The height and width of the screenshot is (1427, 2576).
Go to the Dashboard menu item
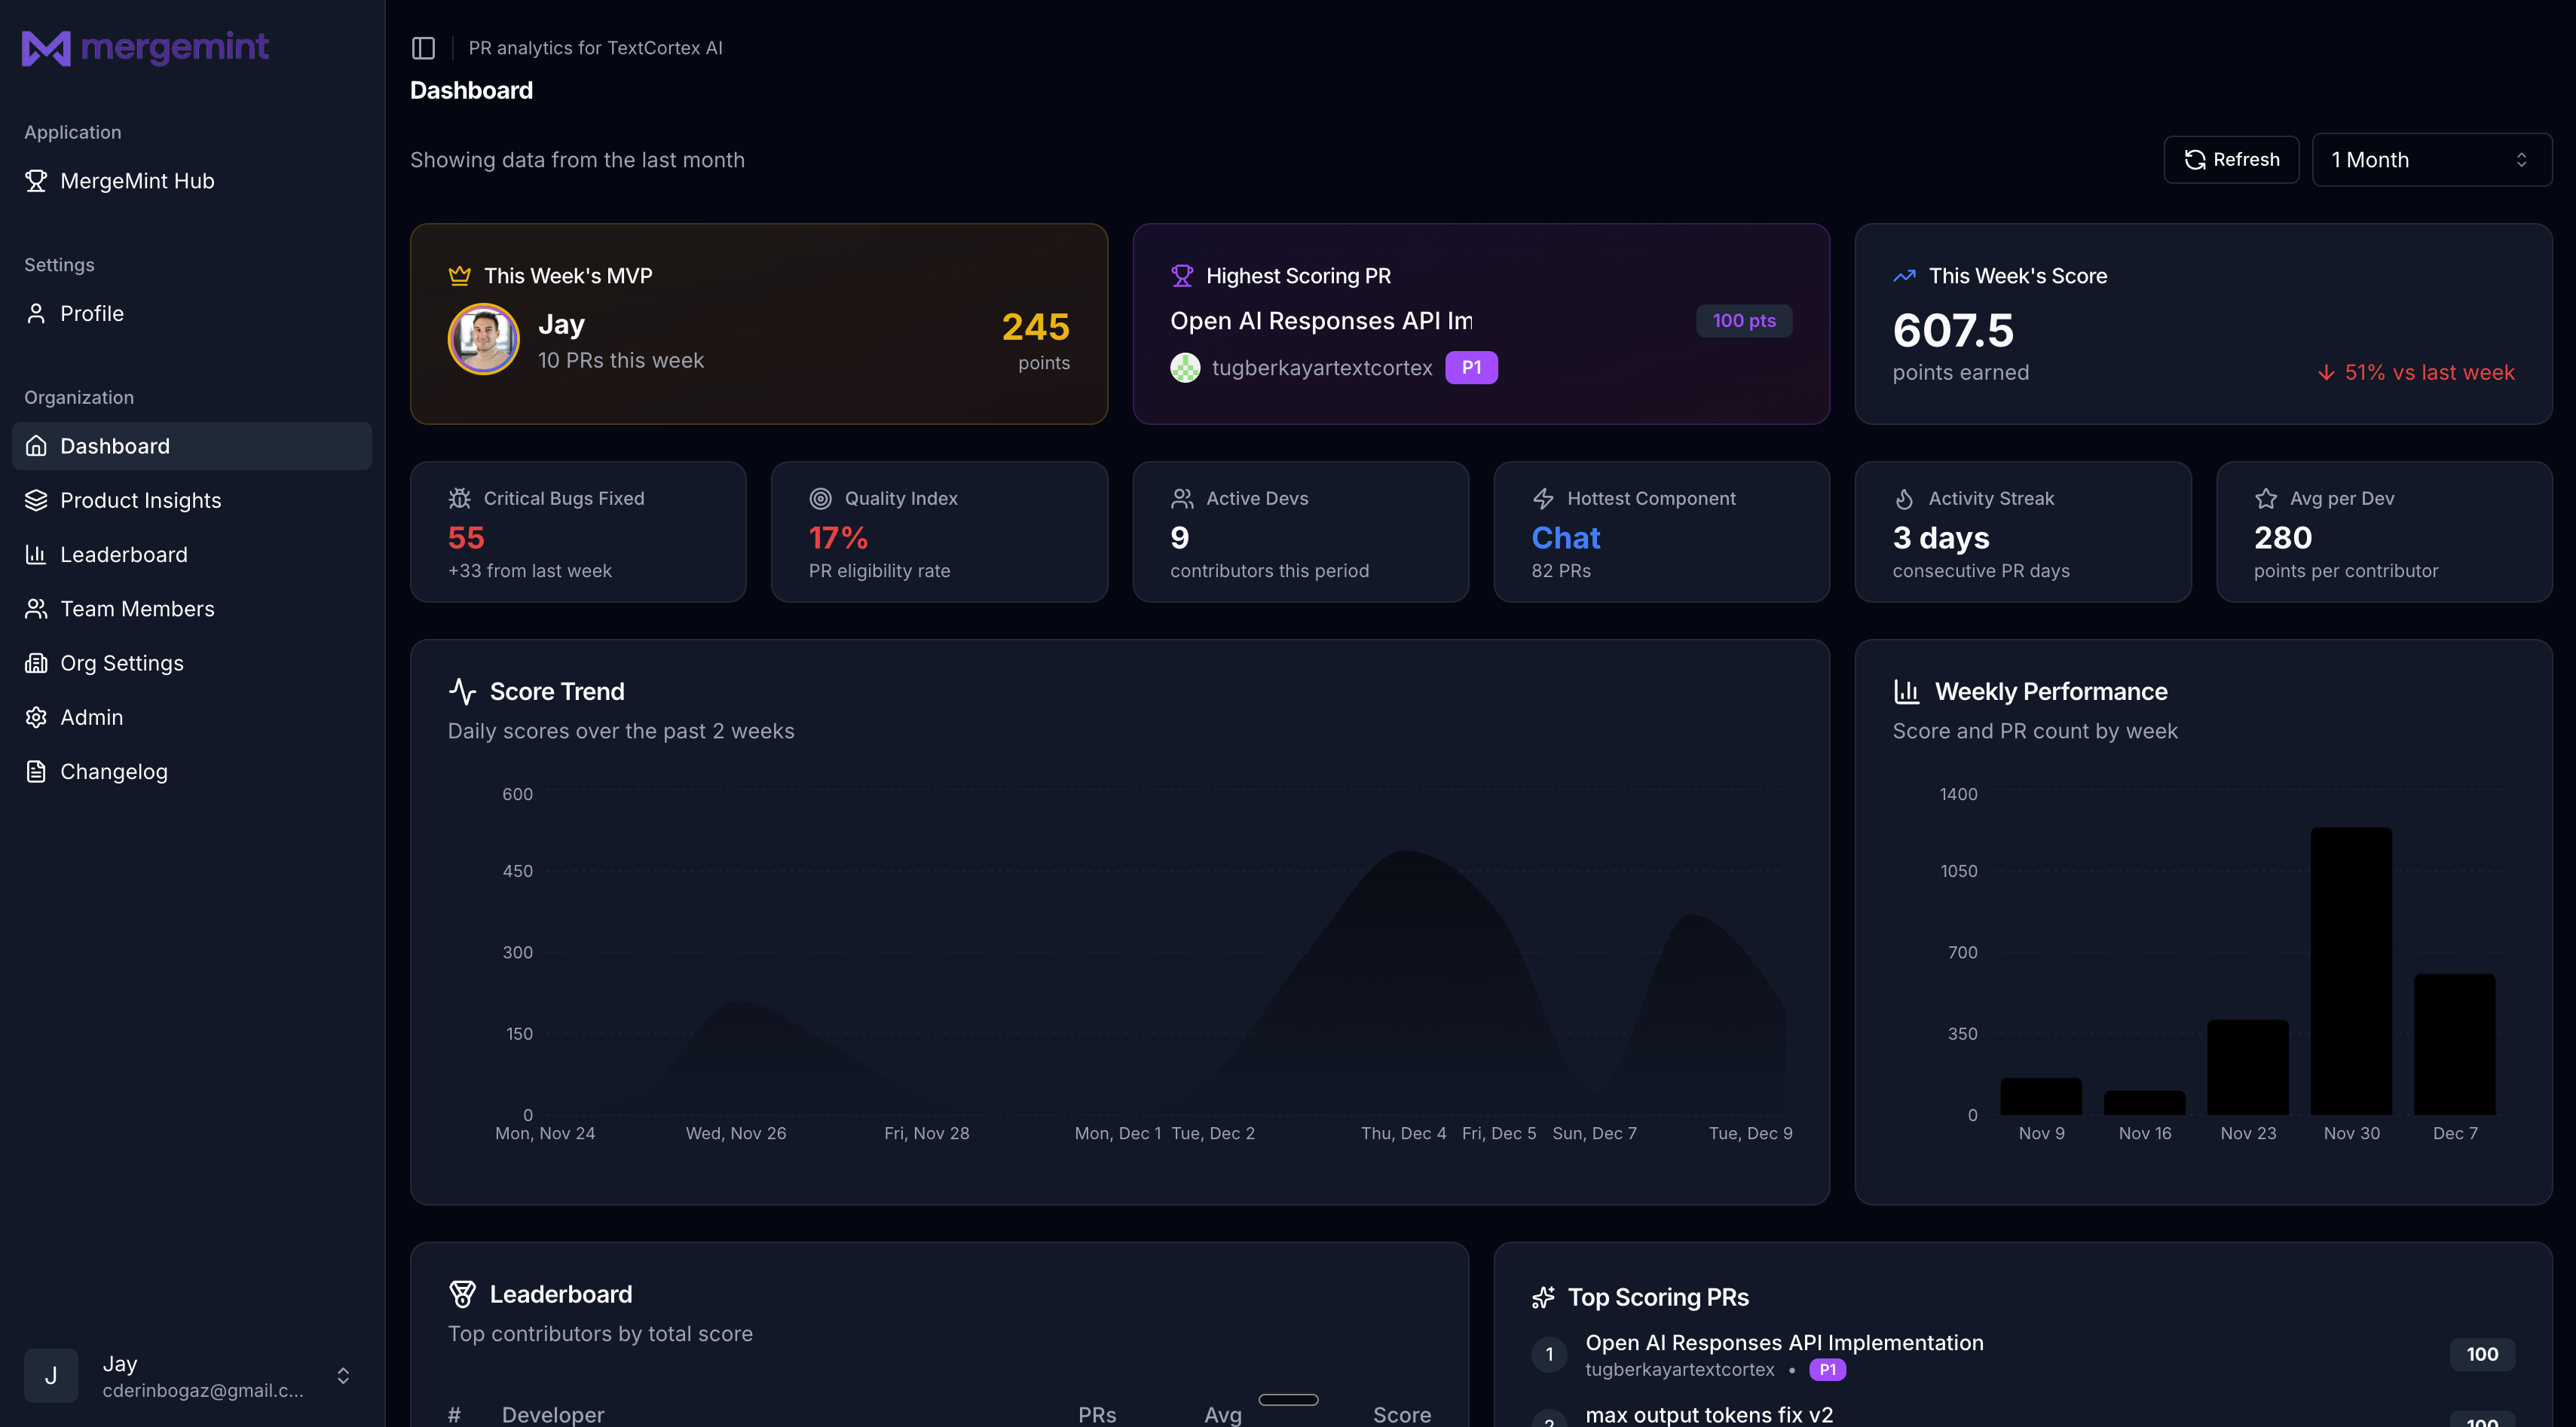pos(114,446)
